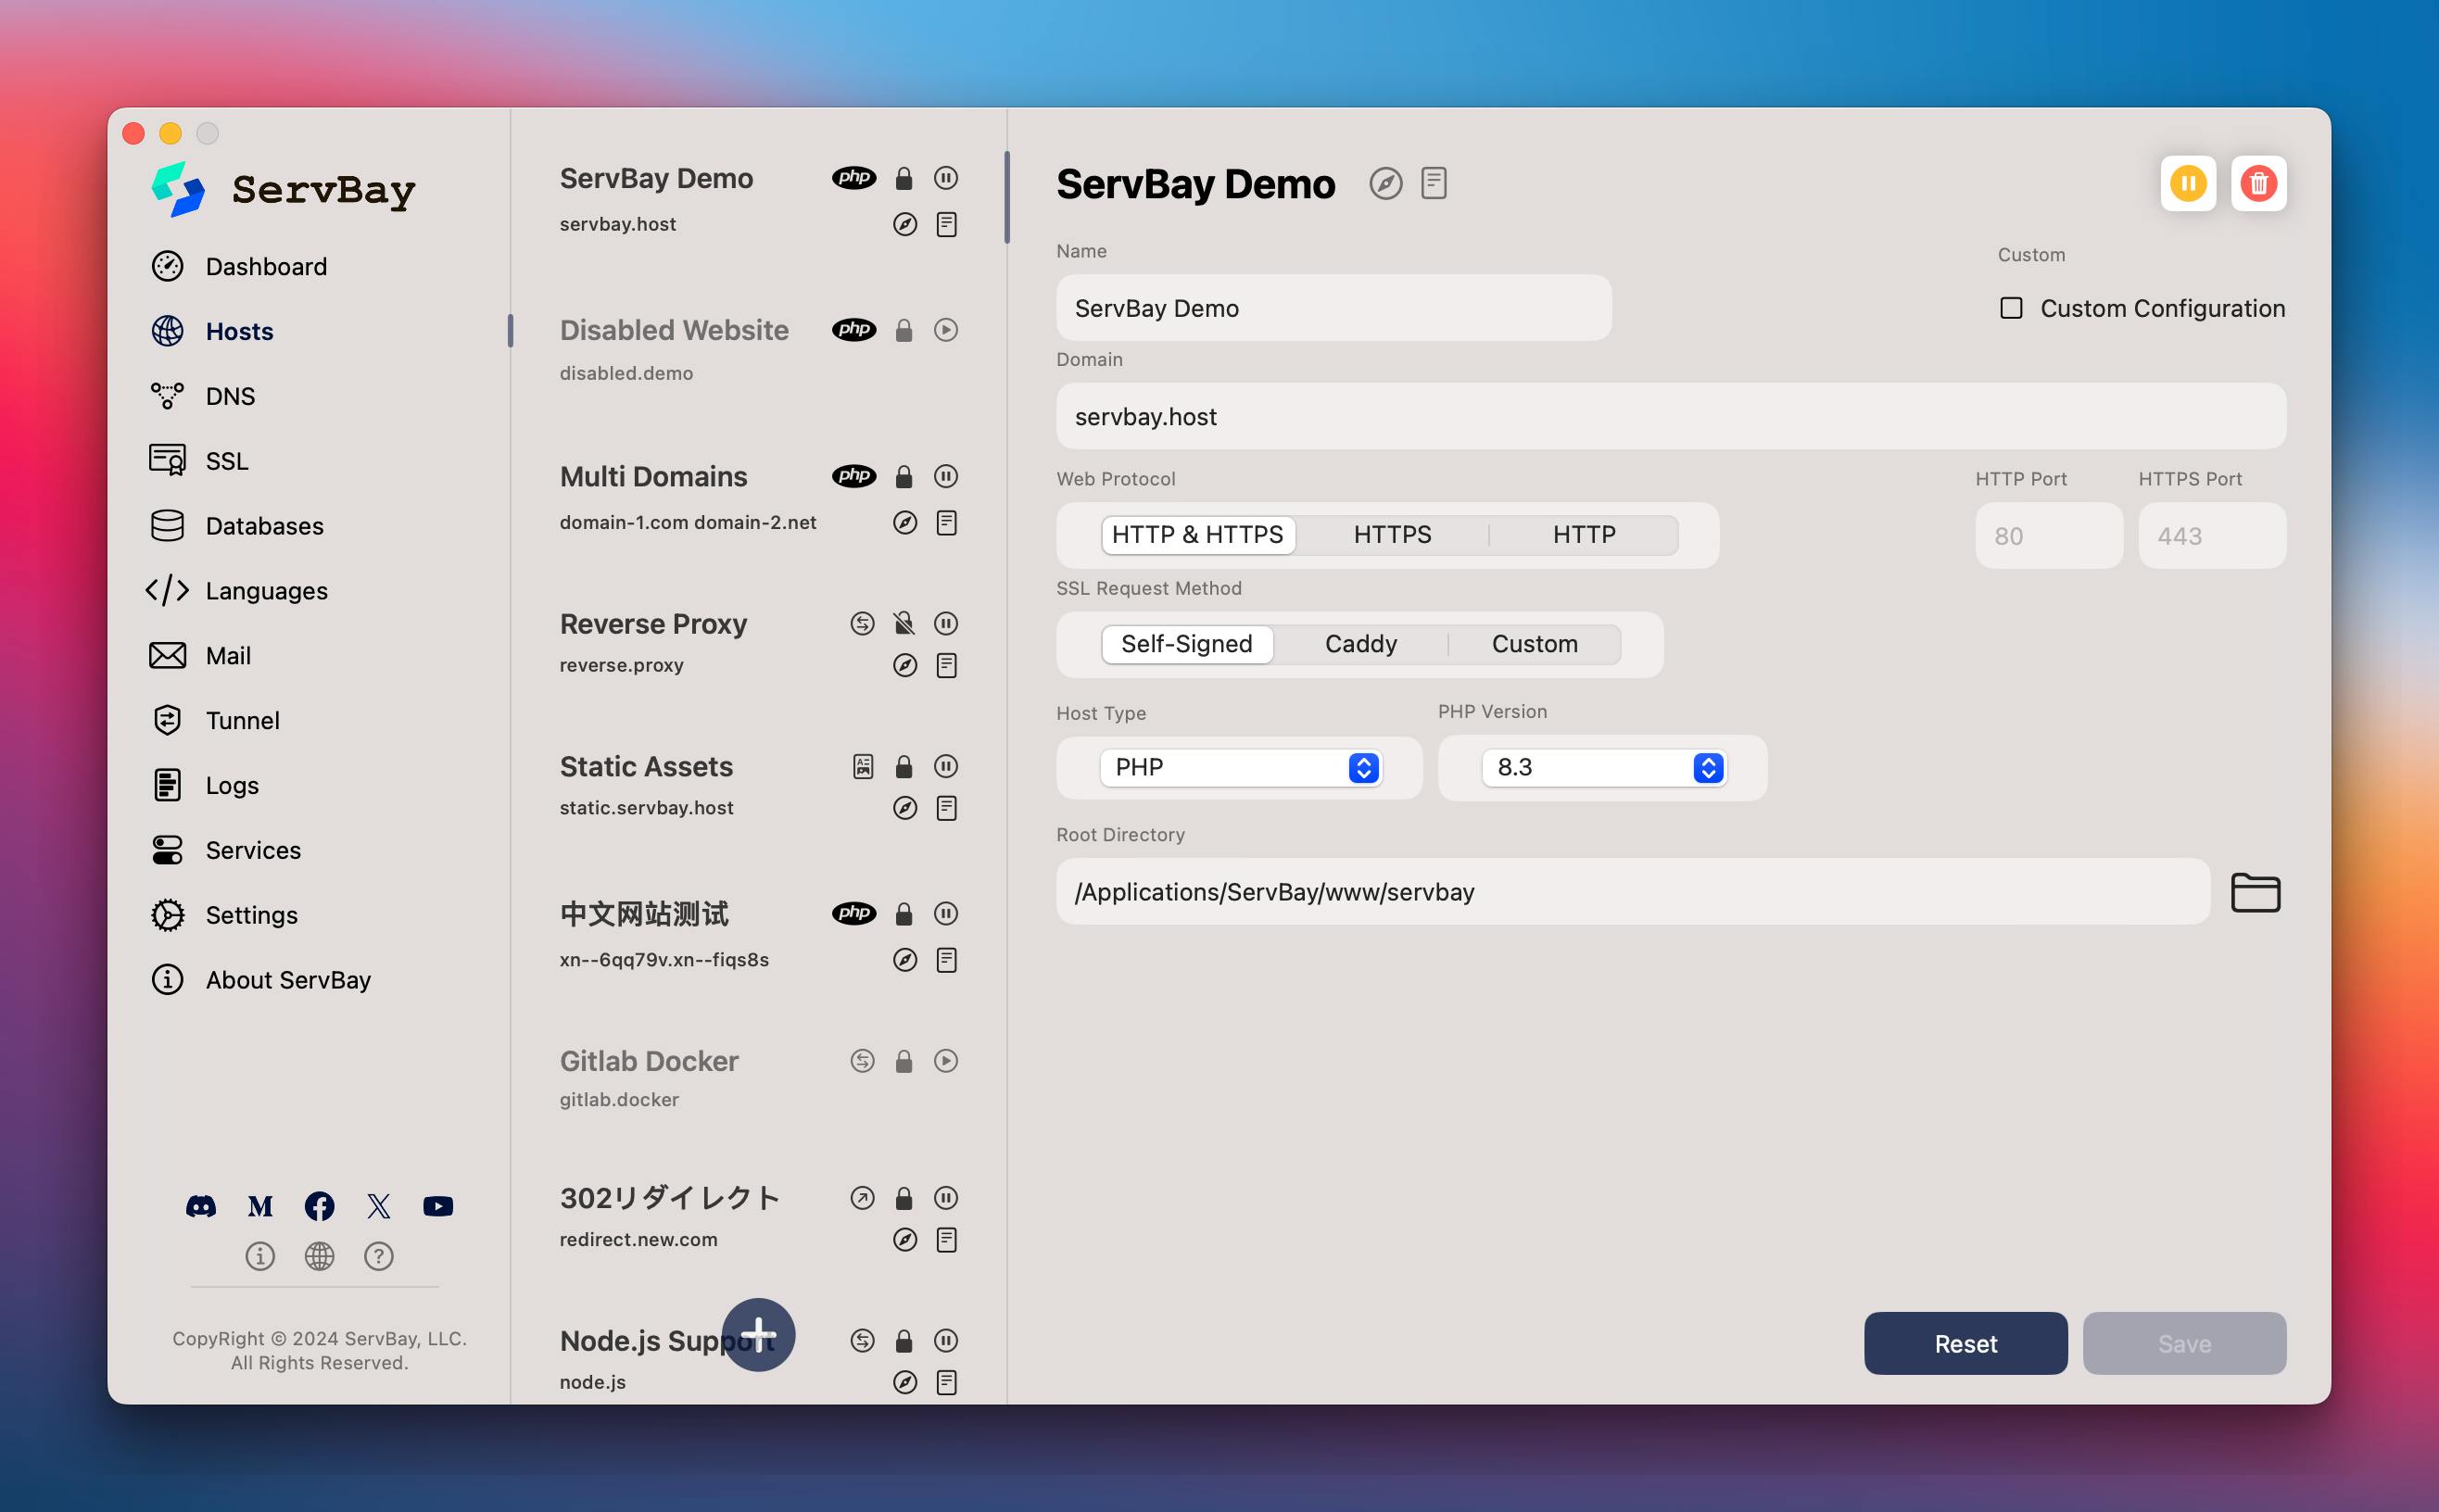Click the hosts list scrollbar
The height and width of the screenshot is (1512, 2439).
1006,197
